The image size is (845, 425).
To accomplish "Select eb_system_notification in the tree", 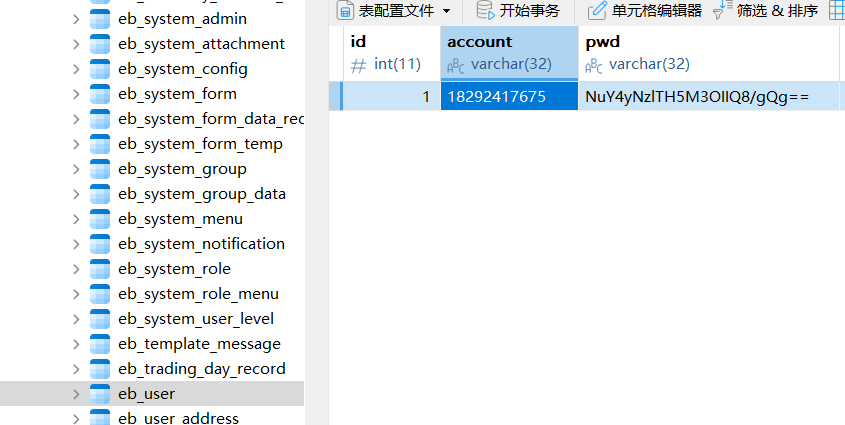I will point(201,244).
